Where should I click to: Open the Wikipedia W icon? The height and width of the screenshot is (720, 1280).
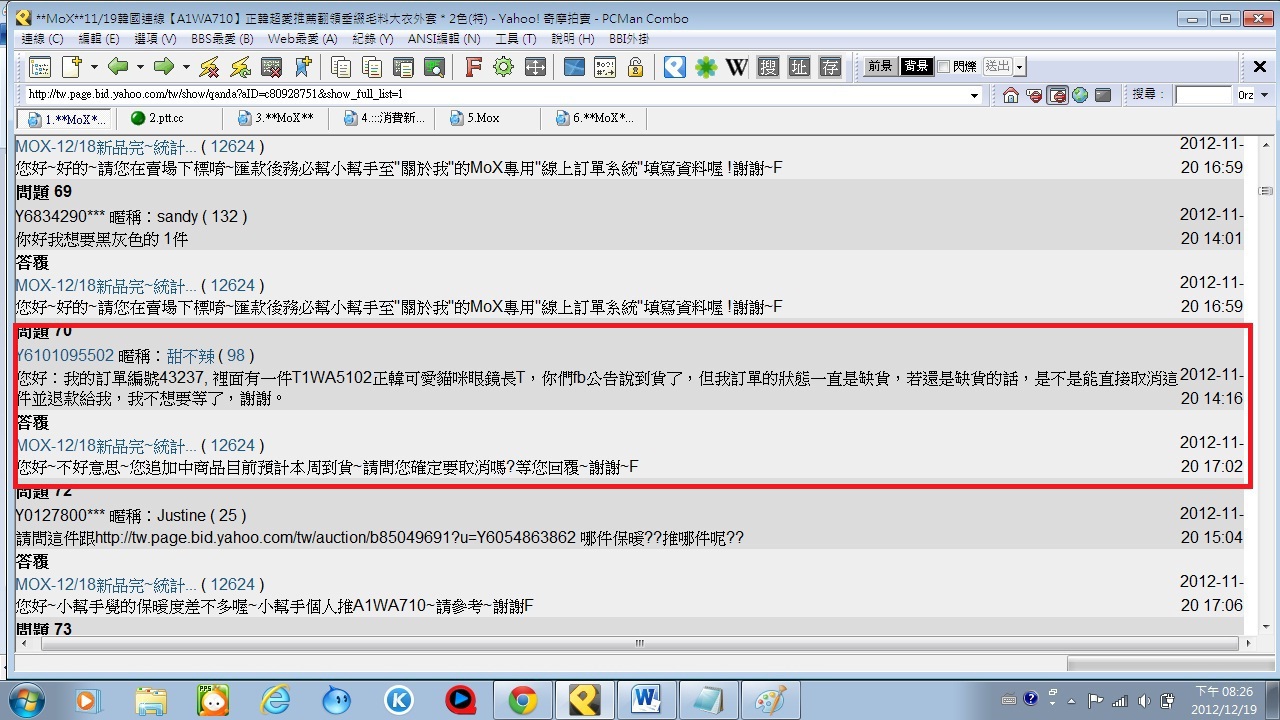click(x=737, y=67)
